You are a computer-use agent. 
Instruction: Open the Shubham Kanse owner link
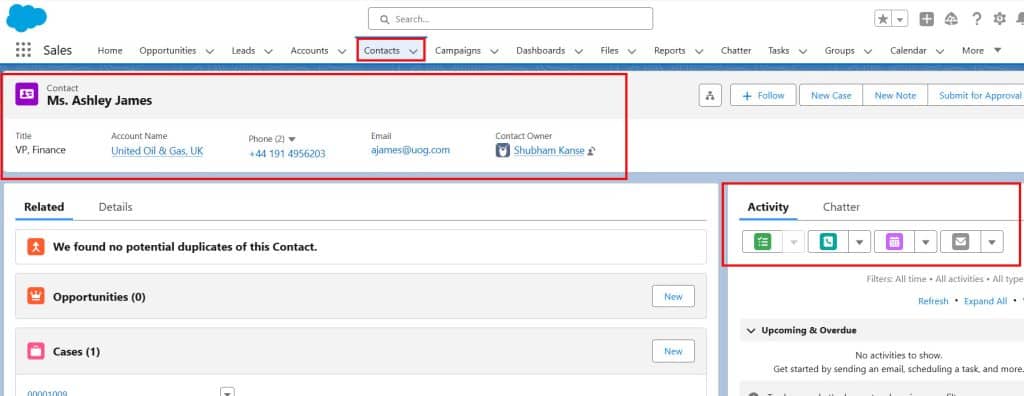(549, 151)
